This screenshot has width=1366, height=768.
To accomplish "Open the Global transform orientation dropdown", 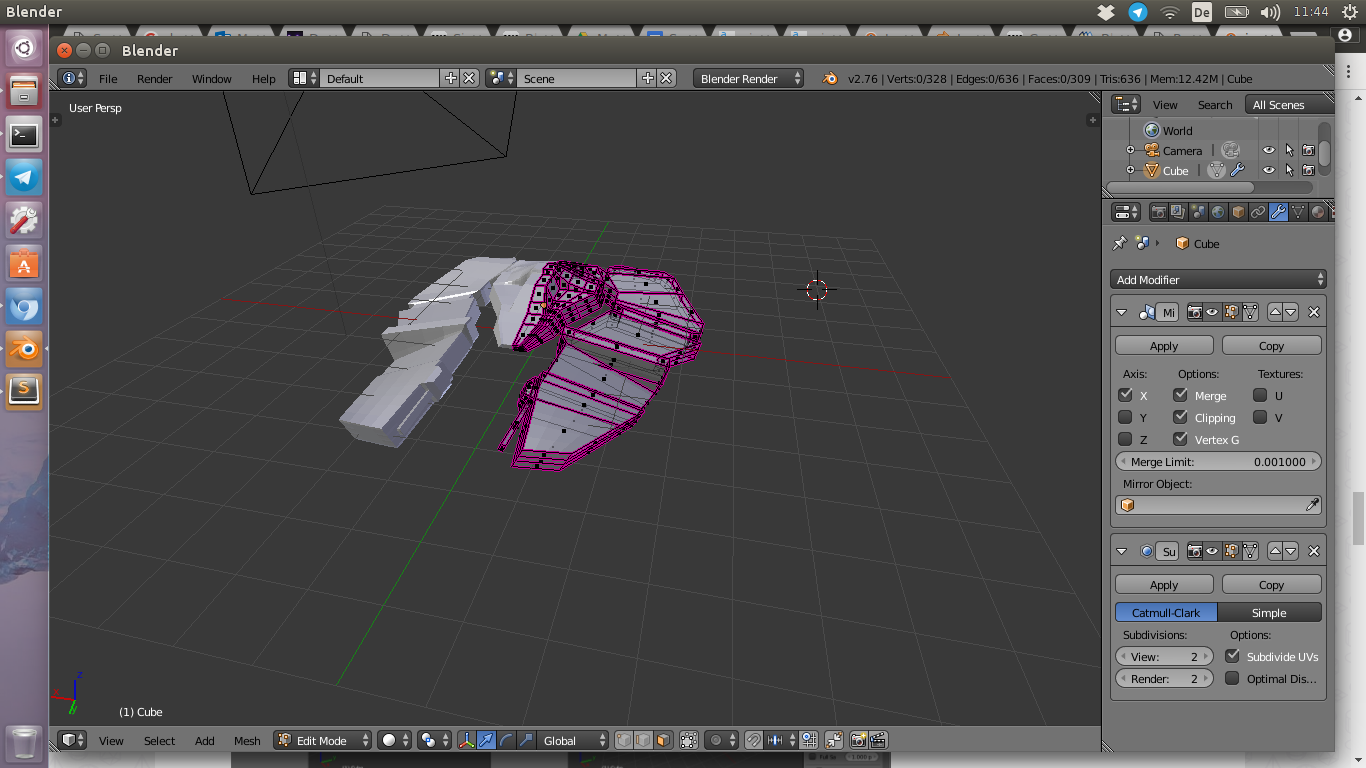I will point(573,740).
